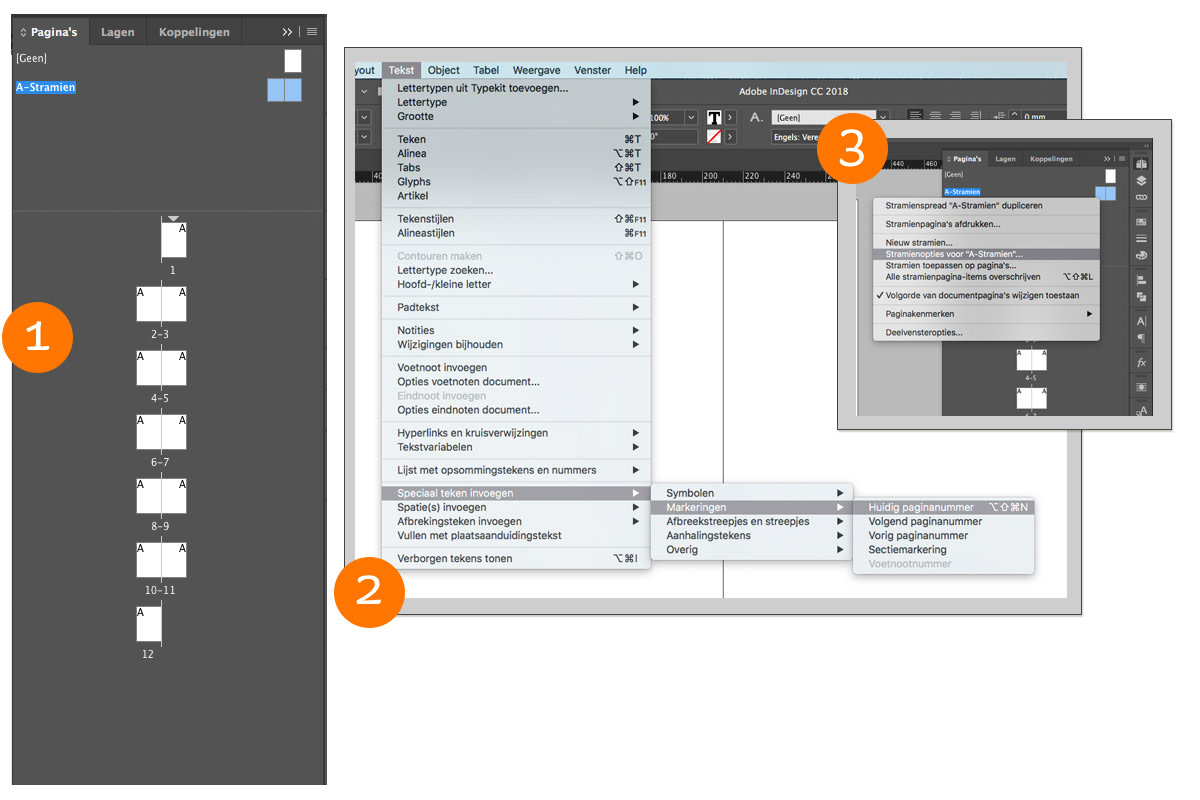
Task: Select the [Geen] master thumbnail in large panel
Action: (x=292, y=61)
